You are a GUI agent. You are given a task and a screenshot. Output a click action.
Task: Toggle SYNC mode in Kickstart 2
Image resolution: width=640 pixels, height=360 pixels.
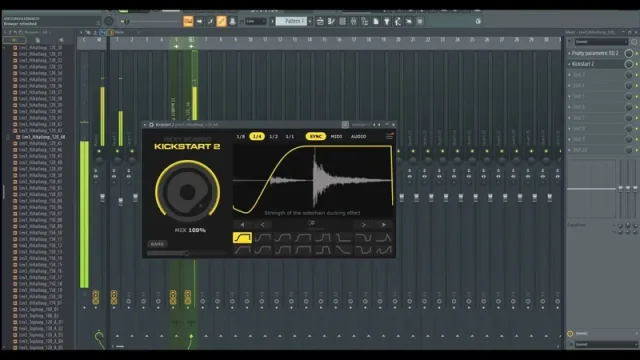(x=316, y=136)
